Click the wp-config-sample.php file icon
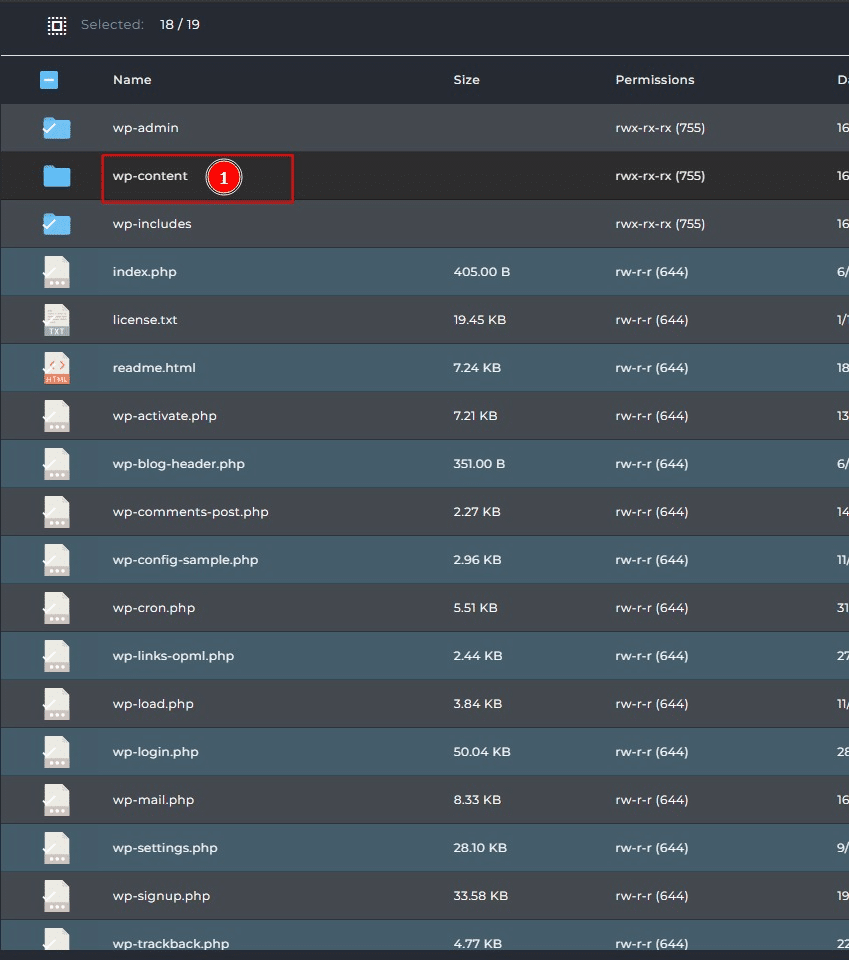 click(x=57, y=560)
